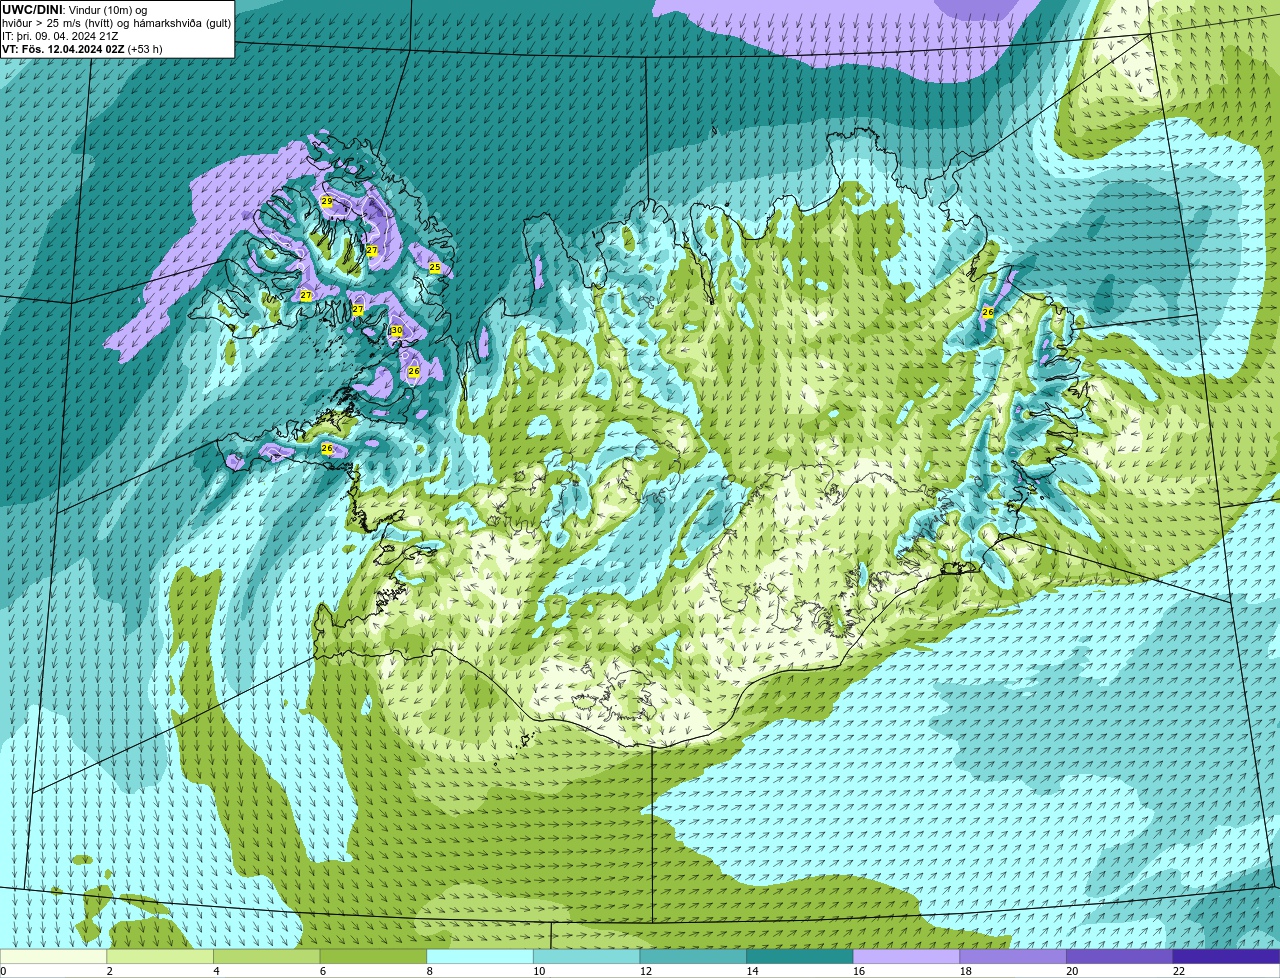Select the yellow gust label reading 30

coord(396,330)
